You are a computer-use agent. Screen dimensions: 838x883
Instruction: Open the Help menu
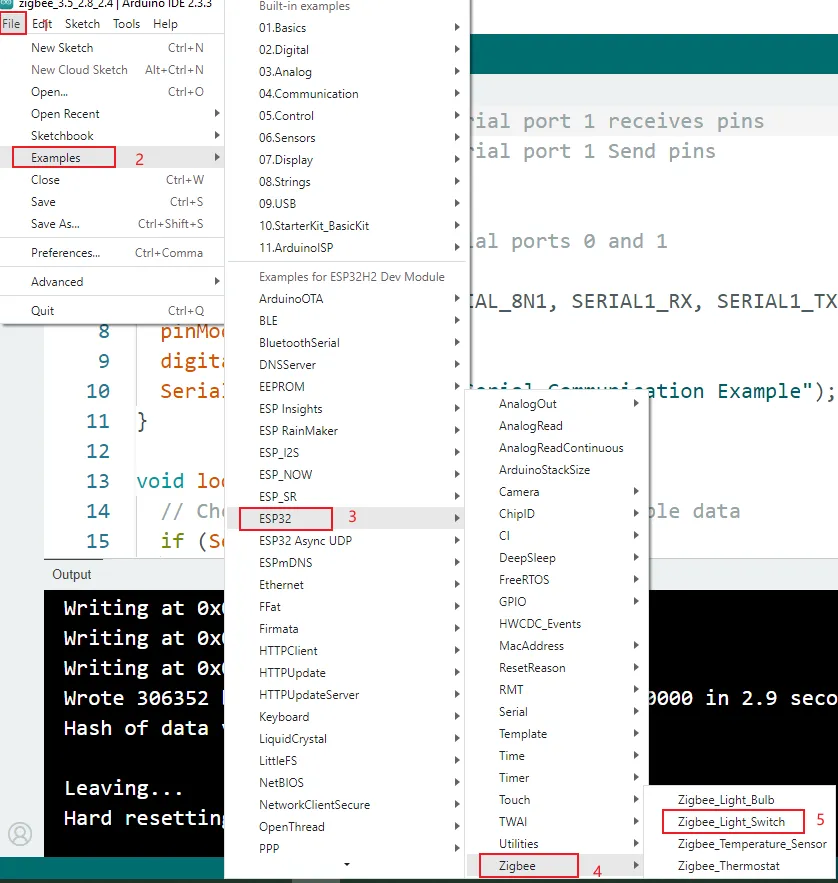[x=165, y=24]
